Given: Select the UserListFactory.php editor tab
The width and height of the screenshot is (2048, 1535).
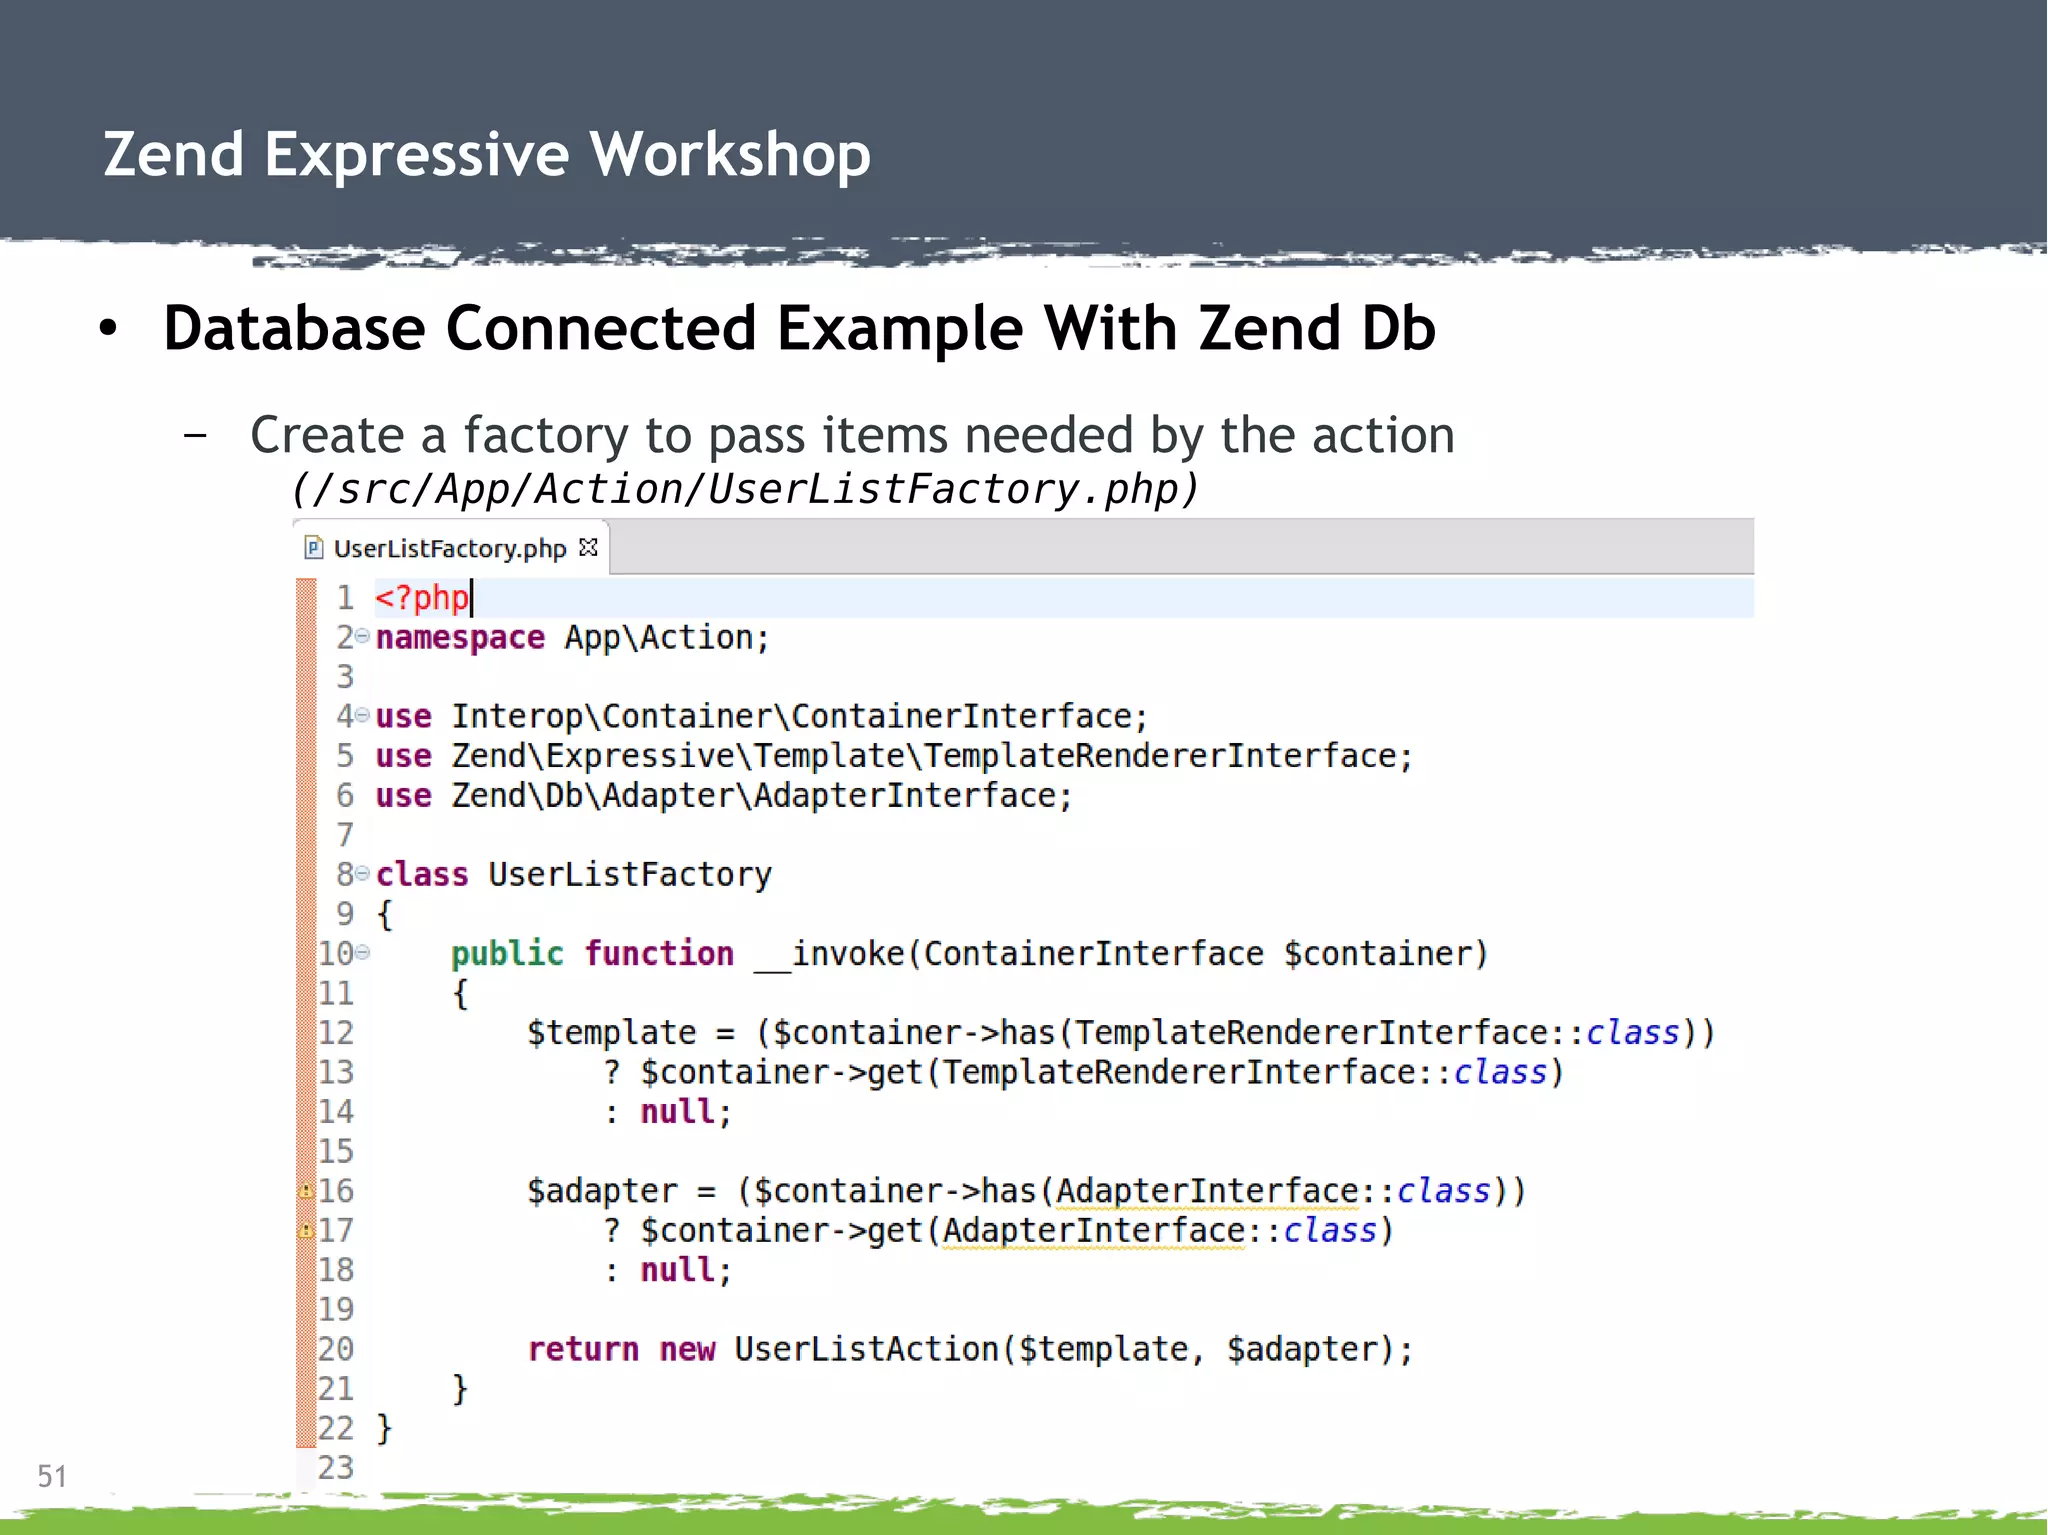Looking at the screenshot, I should pyautogui.click(x=451, y=548).
